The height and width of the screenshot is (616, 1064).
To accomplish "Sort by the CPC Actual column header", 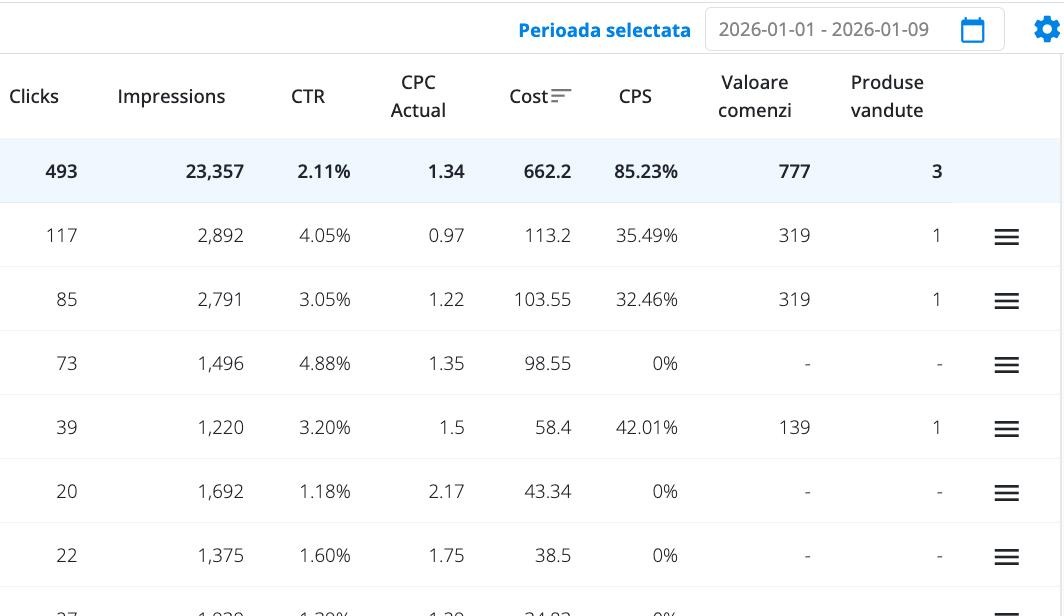I will pos(418,97).
